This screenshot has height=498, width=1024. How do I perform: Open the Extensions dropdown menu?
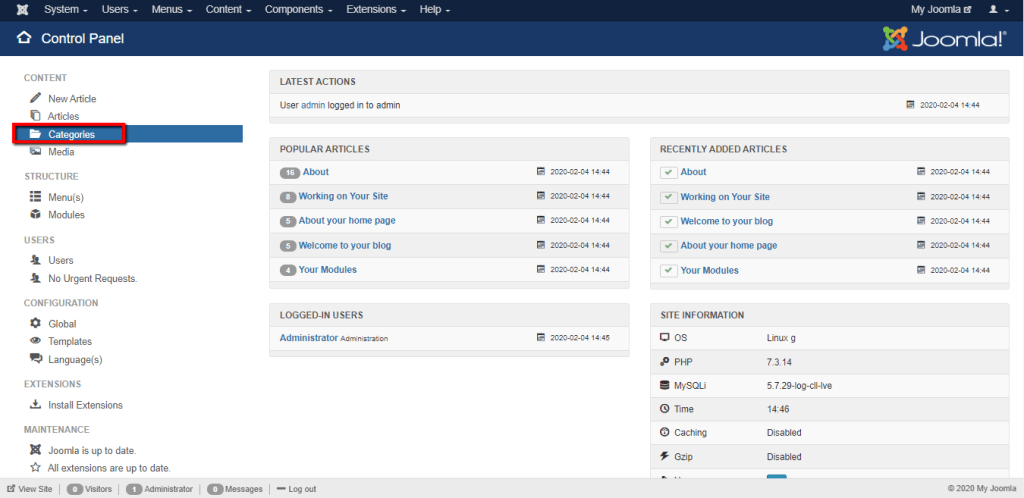376,10
